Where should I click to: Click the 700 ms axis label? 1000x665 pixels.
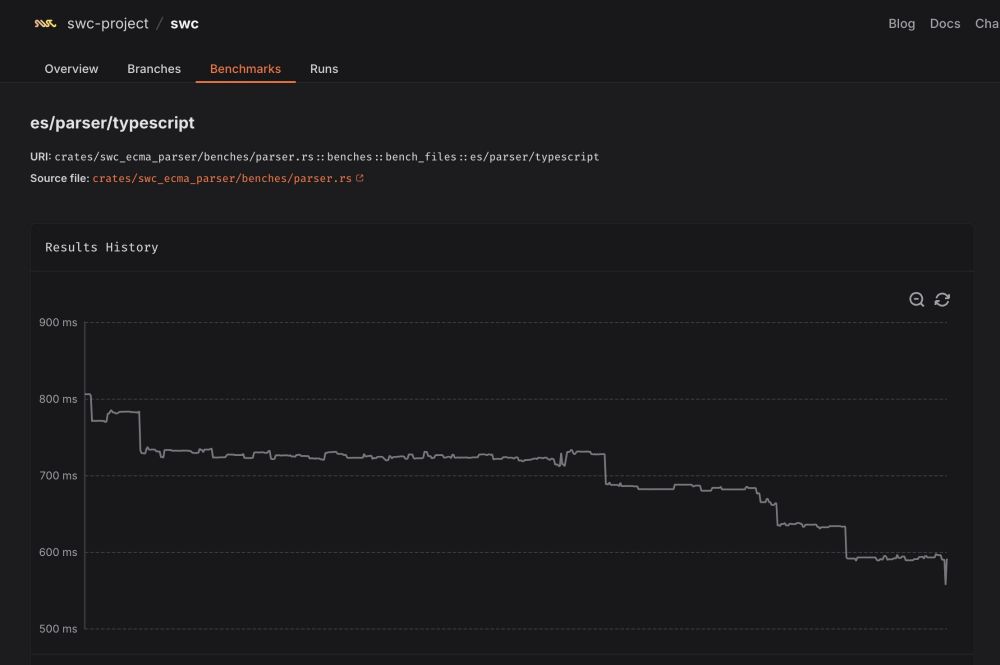click(58, 476)
